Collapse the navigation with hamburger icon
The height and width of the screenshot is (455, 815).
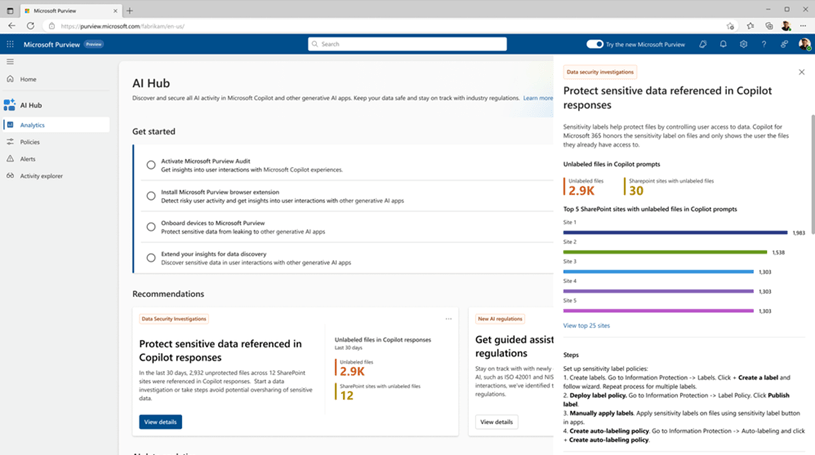pyautogui.click(x=10, y=62)
